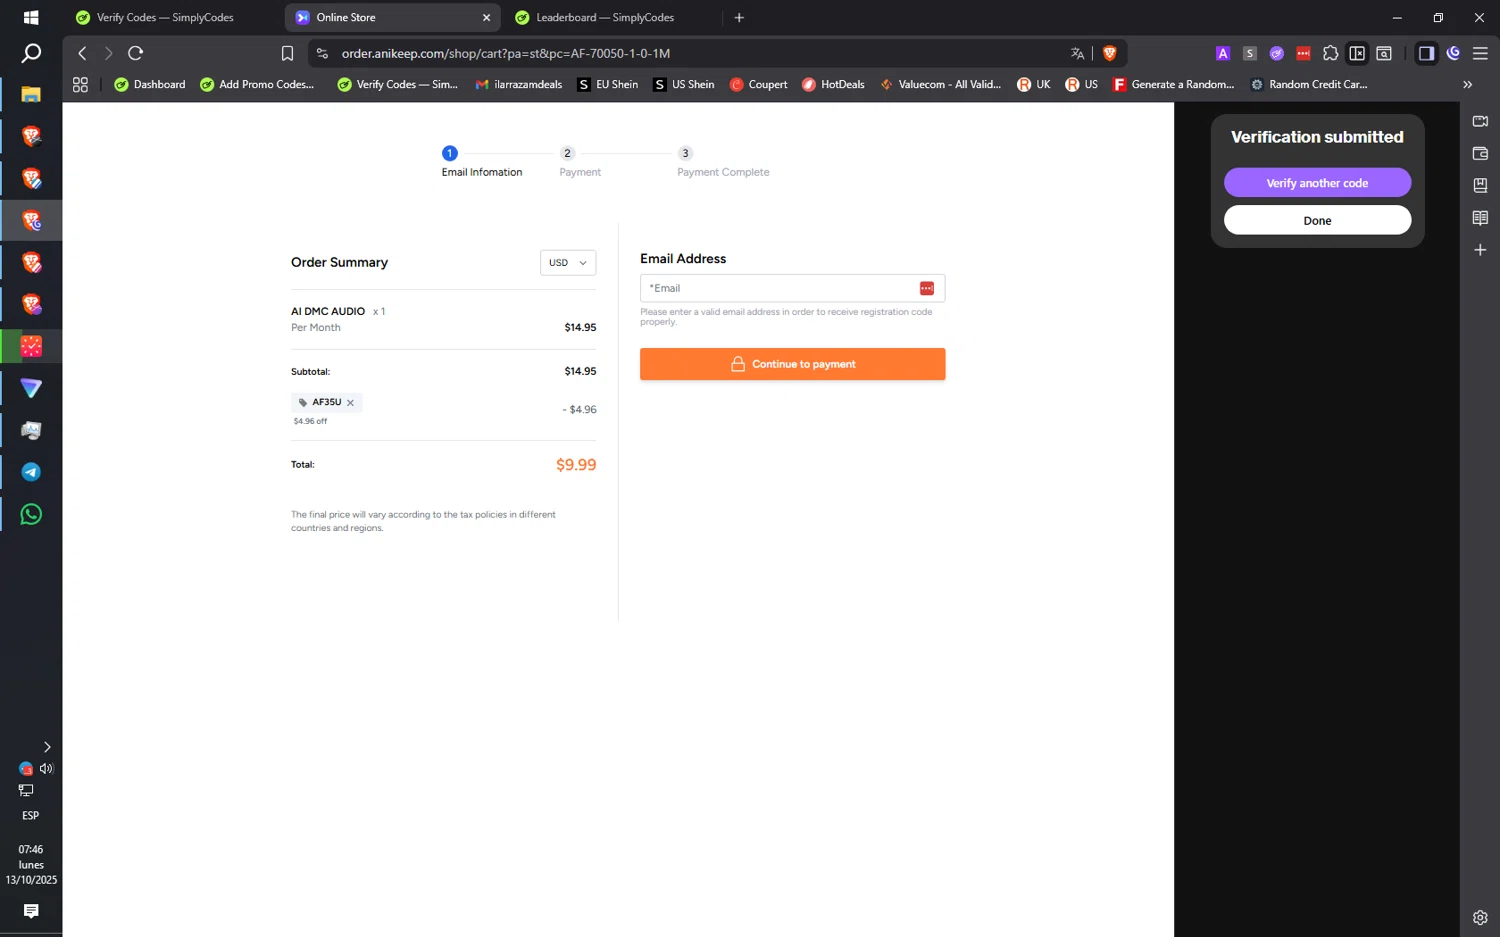This screenshot has width=1500, height=937.
Task: Select step 3 Payment Complete
Action: (723, 162)
